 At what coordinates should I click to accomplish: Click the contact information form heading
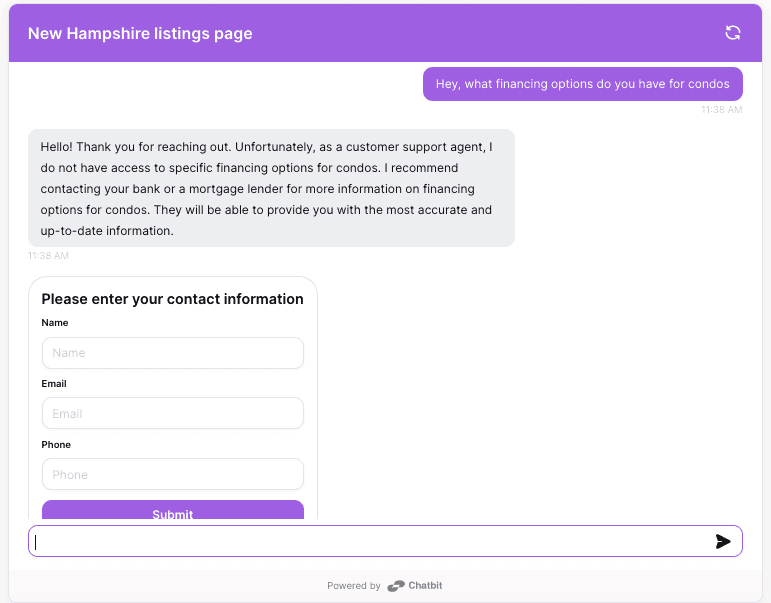(172, 299)
